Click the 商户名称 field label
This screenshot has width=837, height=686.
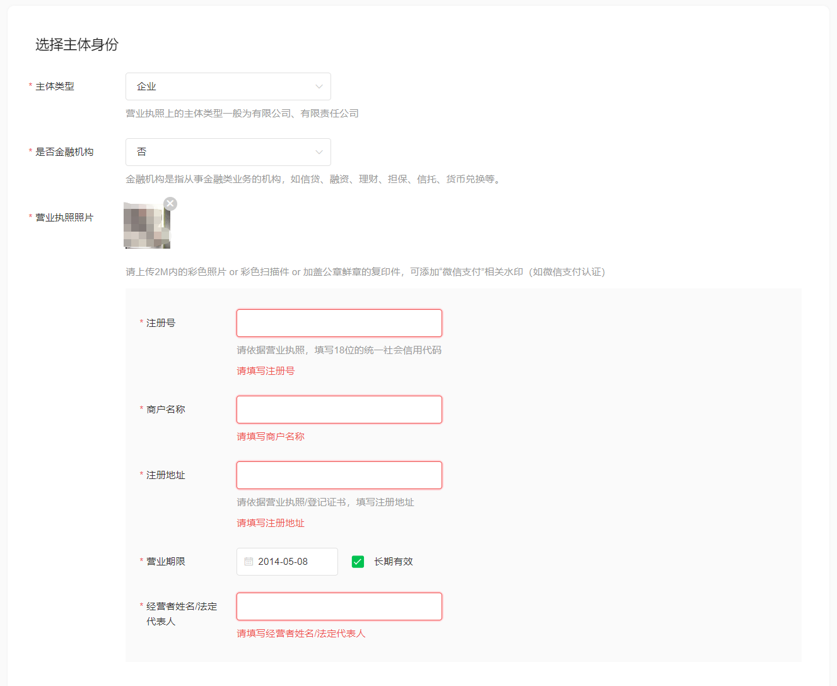165,409
